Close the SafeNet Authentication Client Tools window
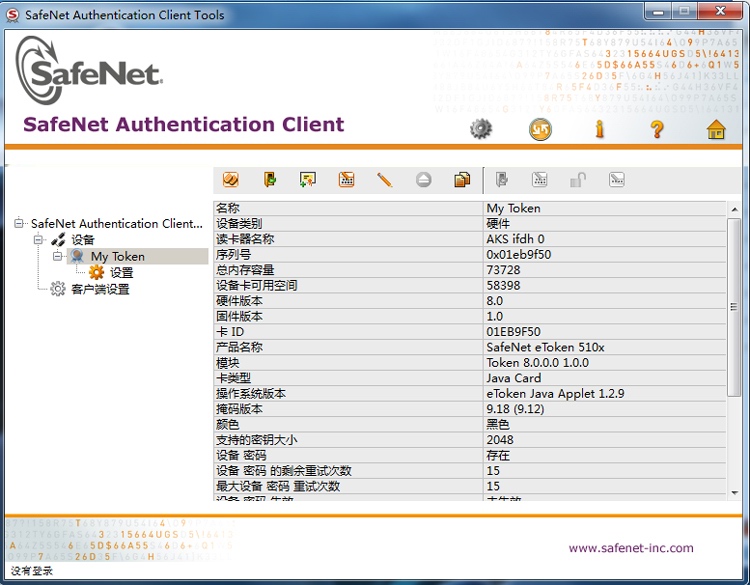750x585 pixels. pyautogui.click(x=721, y=11)
